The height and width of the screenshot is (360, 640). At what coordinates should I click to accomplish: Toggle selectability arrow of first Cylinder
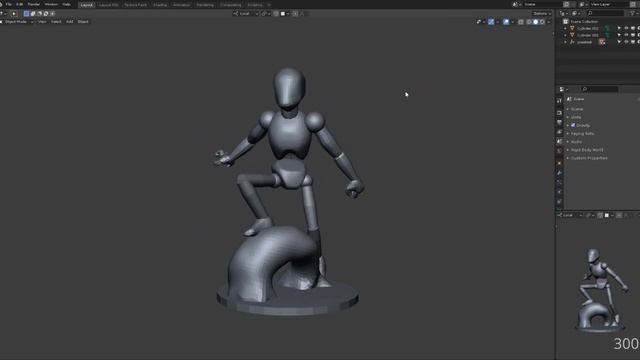coord(619,29)
